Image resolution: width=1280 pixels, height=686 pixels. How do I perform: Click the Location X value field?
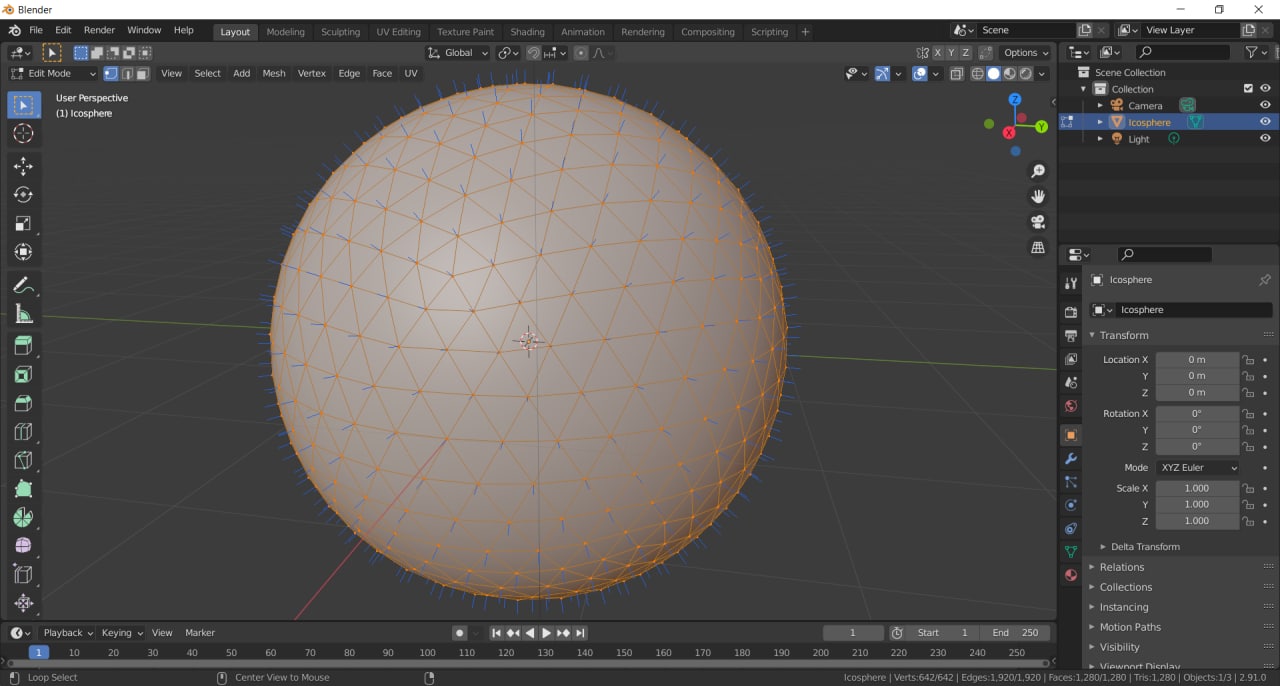coord(1196,360)
